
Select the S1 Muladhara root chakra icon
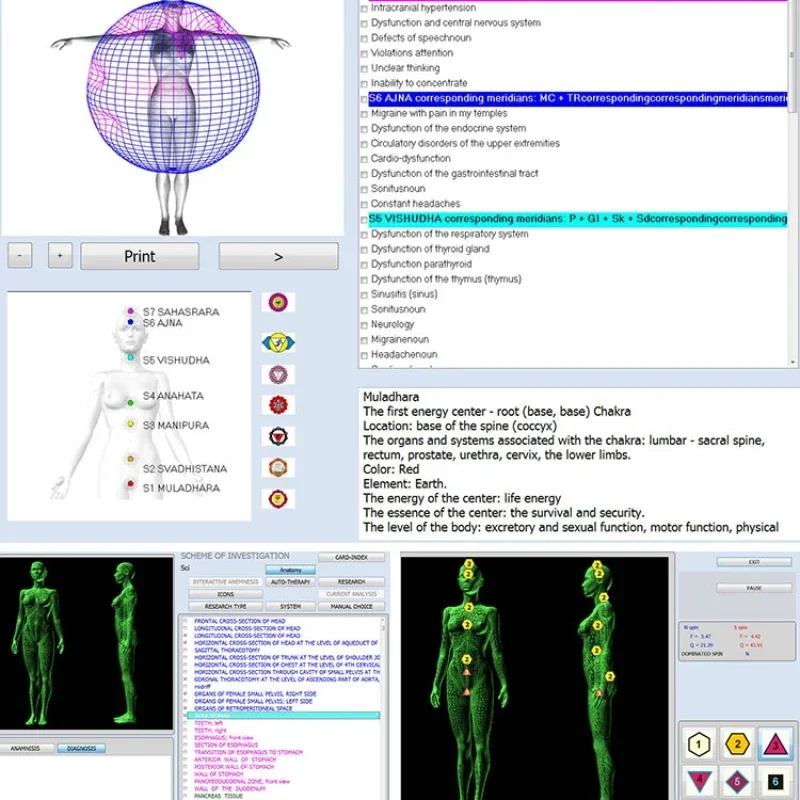278,499
